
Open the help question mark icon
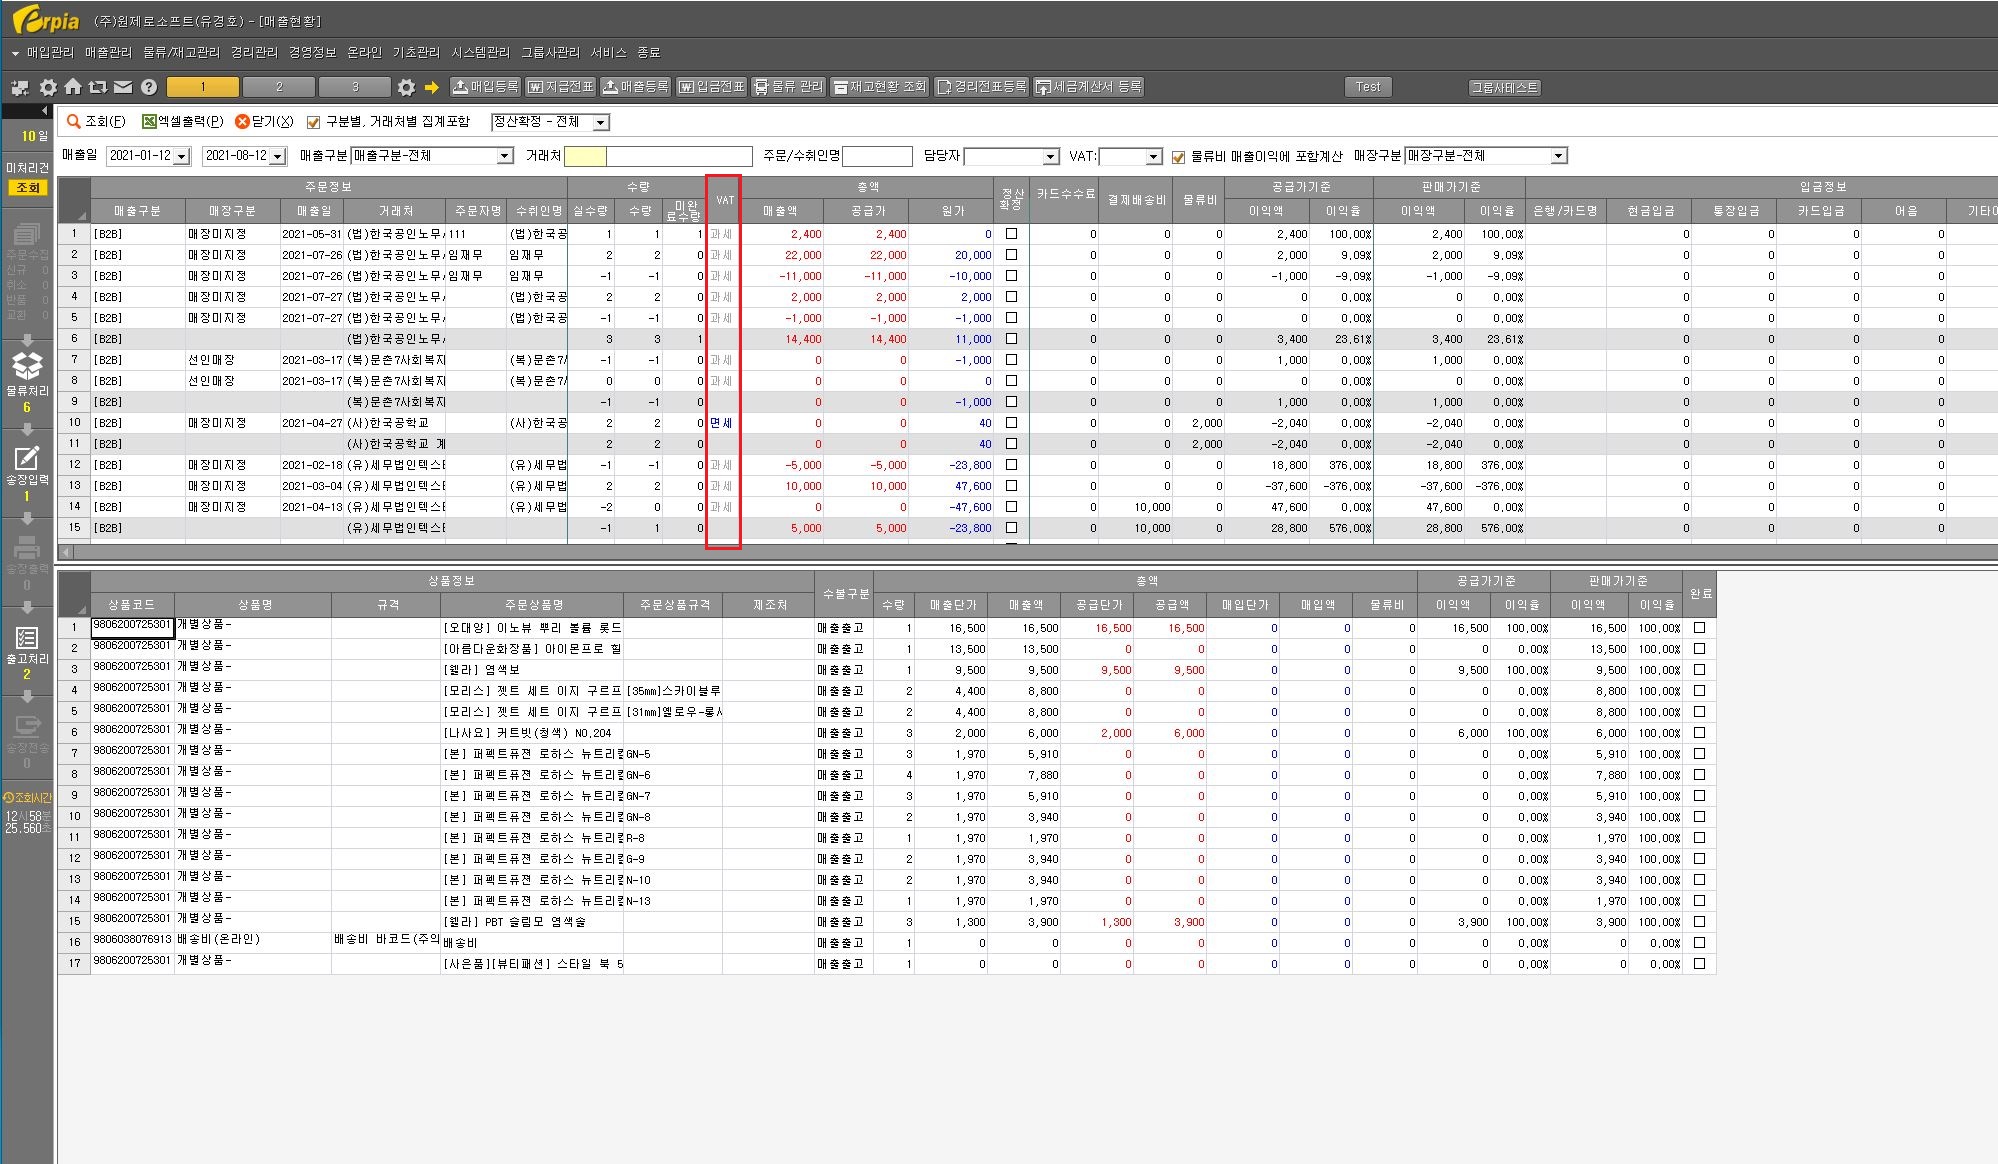[x=148, y=87]
